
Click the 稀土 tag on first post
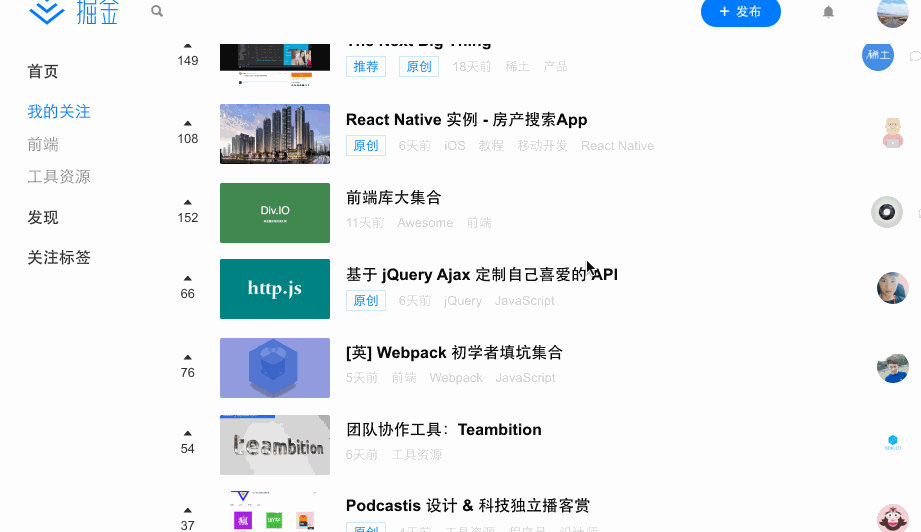517,66
